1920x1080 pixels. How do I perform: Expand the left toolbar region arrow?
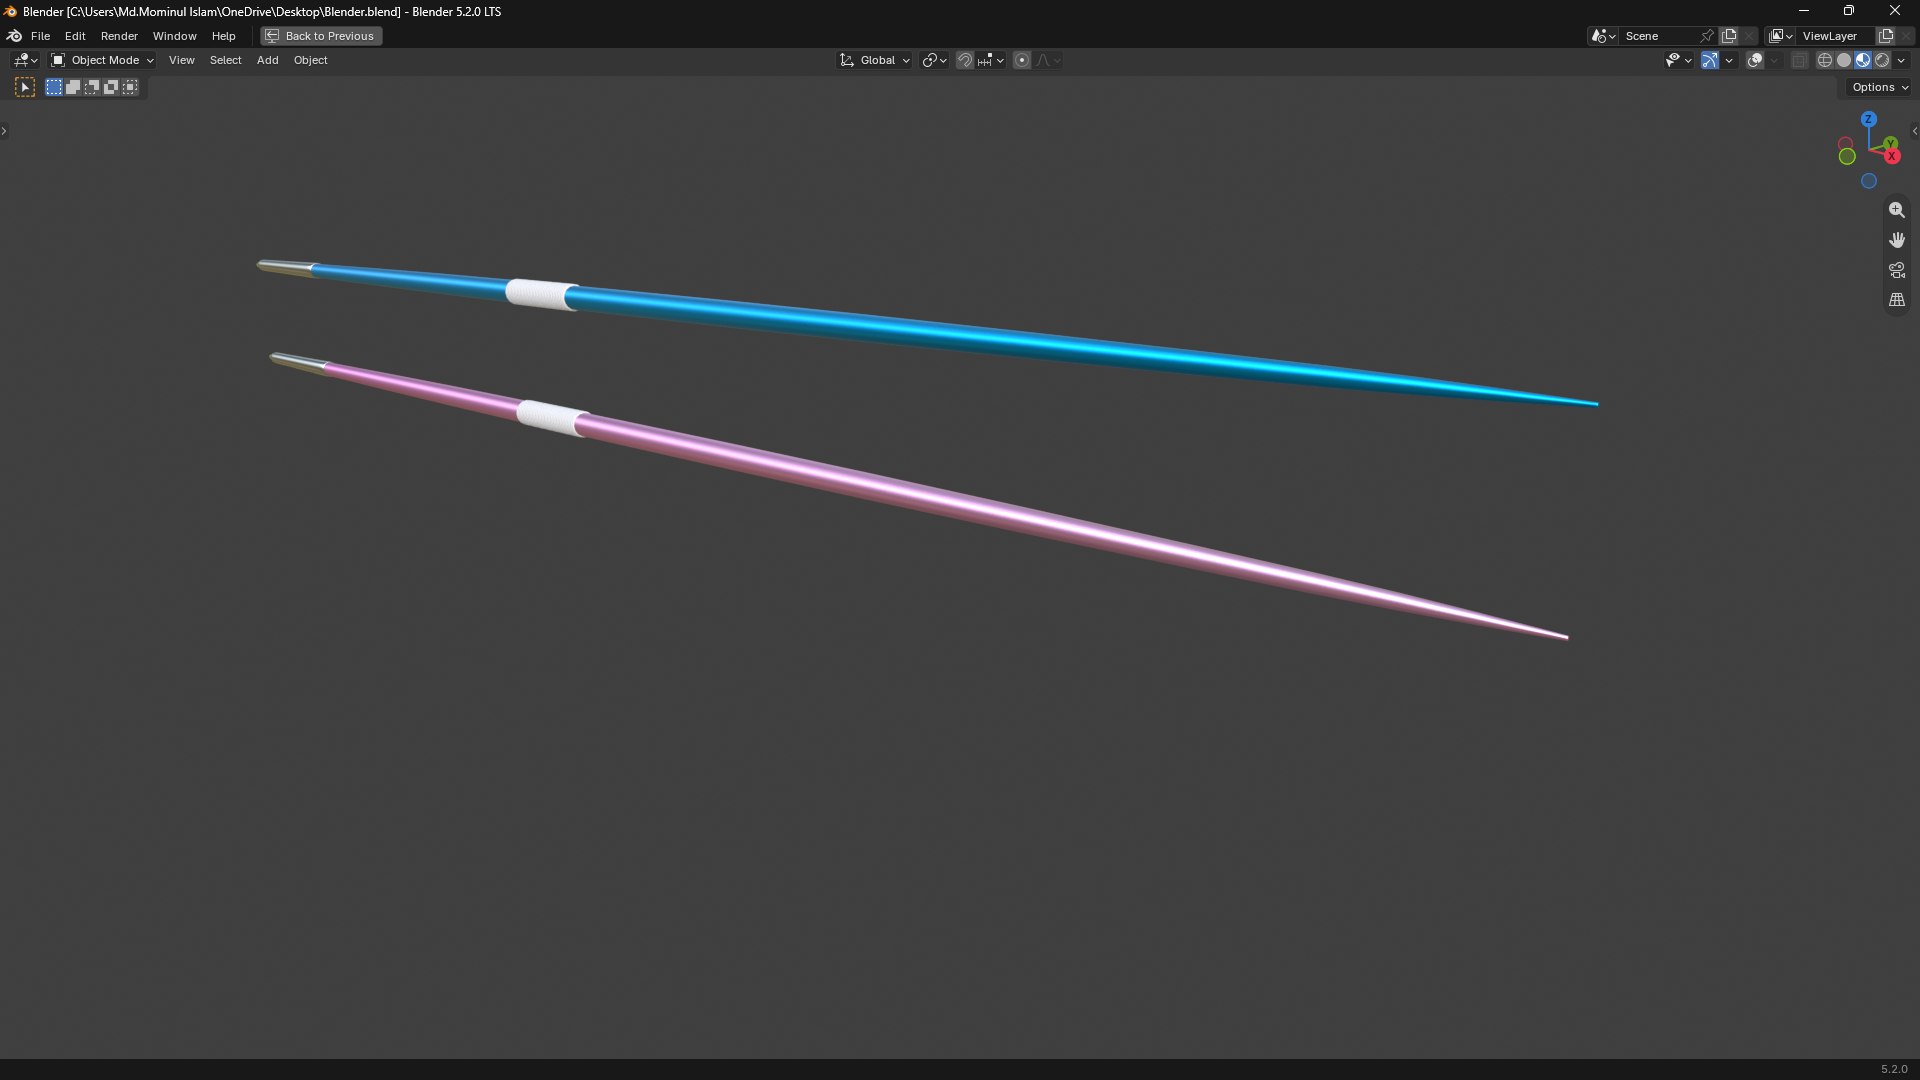click(x=4, y=131)
